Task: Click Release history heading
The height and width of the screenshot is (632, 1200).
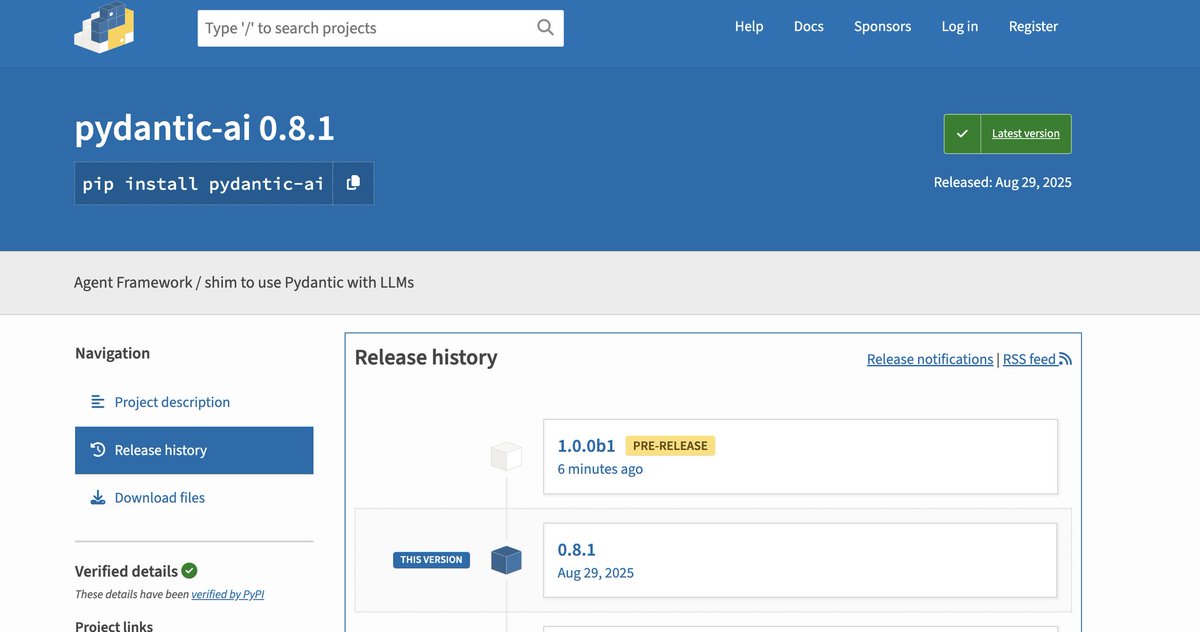Action: 426,357
